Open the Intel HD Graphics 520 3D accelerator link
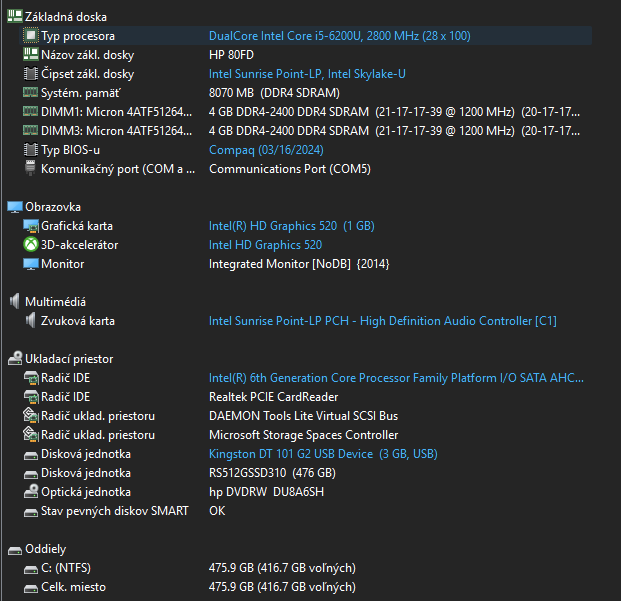 point(265,245)
